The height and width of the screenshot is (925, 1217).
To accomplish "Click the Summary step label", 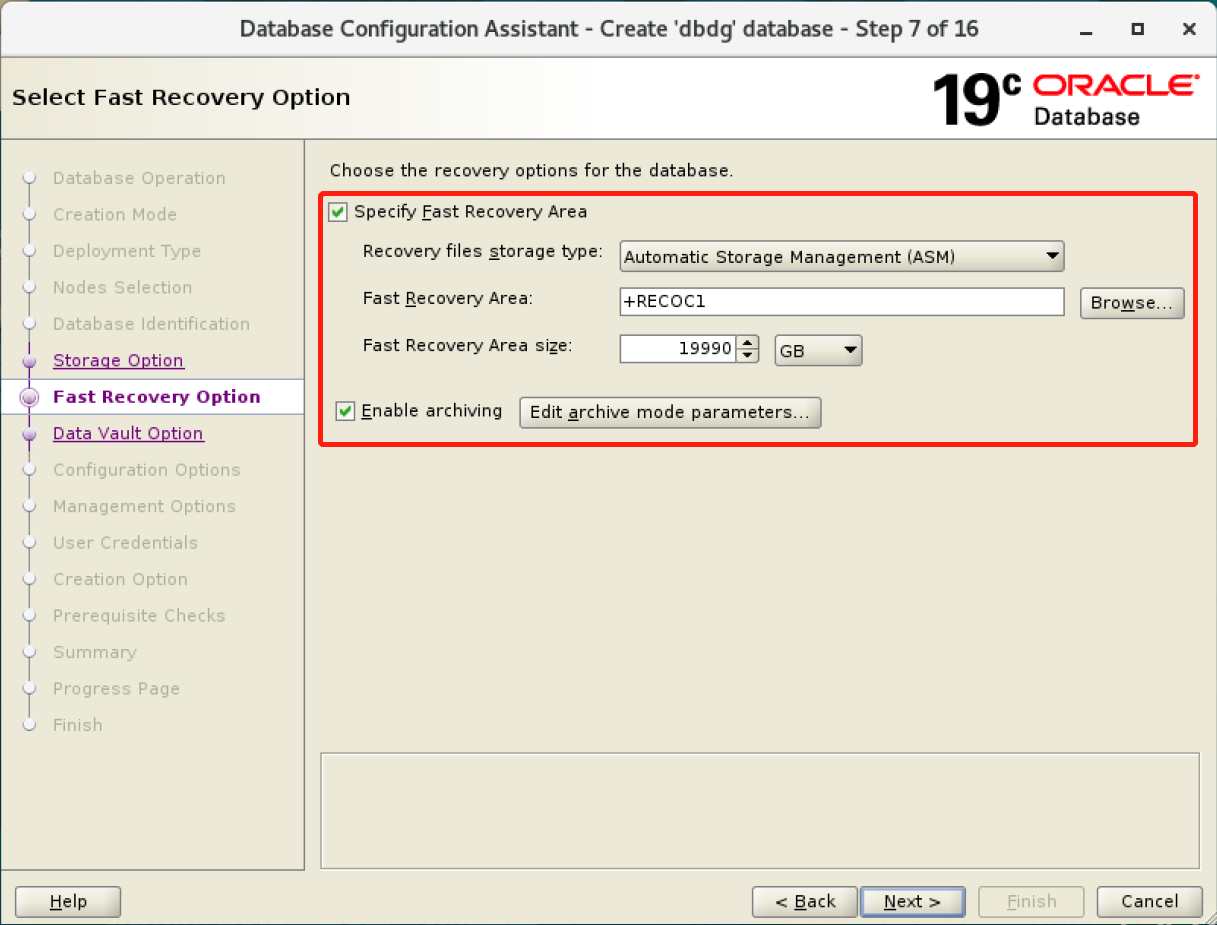I will tap(95, 652).
